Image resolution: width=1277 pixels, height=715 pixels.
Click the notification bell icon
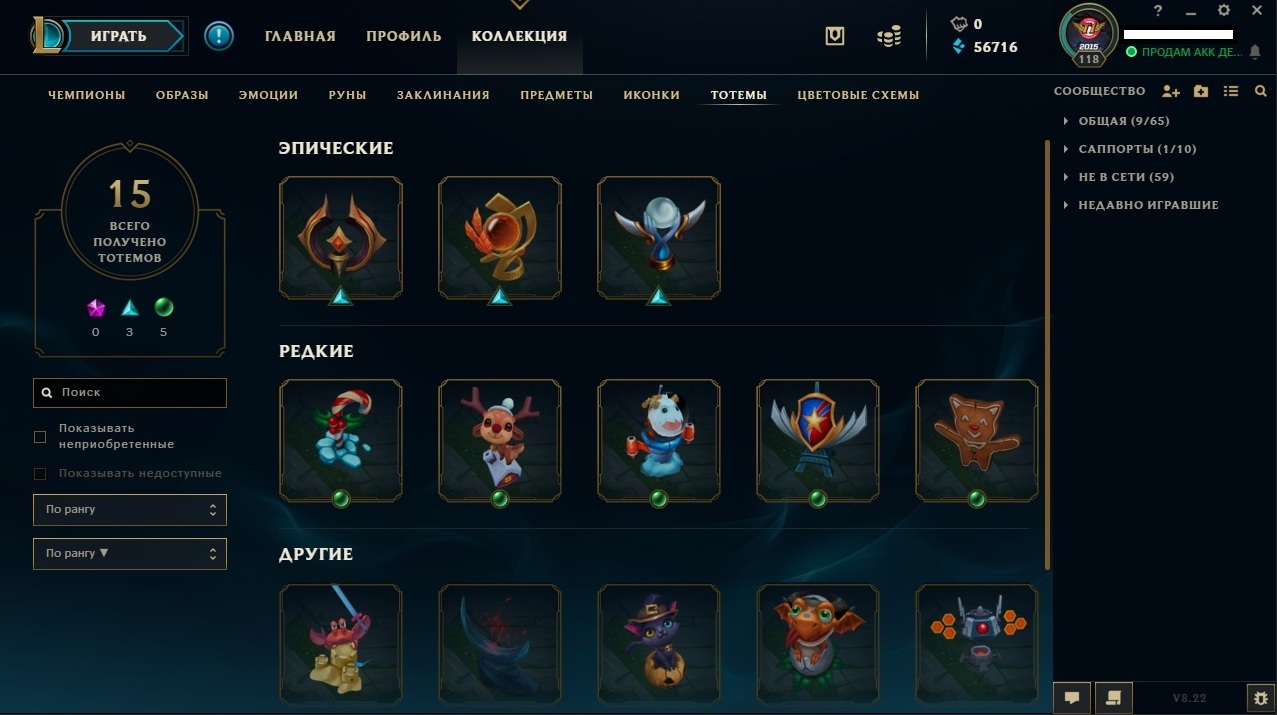pyautogui.click(x=1255, y=52)
